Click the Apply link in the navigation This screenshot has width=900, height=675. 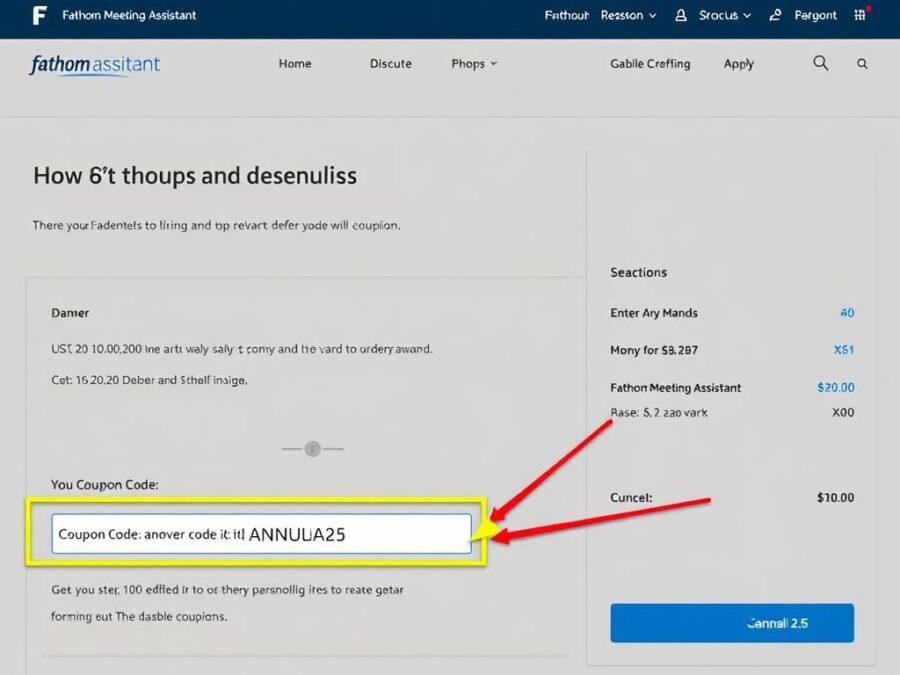point(738,63)
